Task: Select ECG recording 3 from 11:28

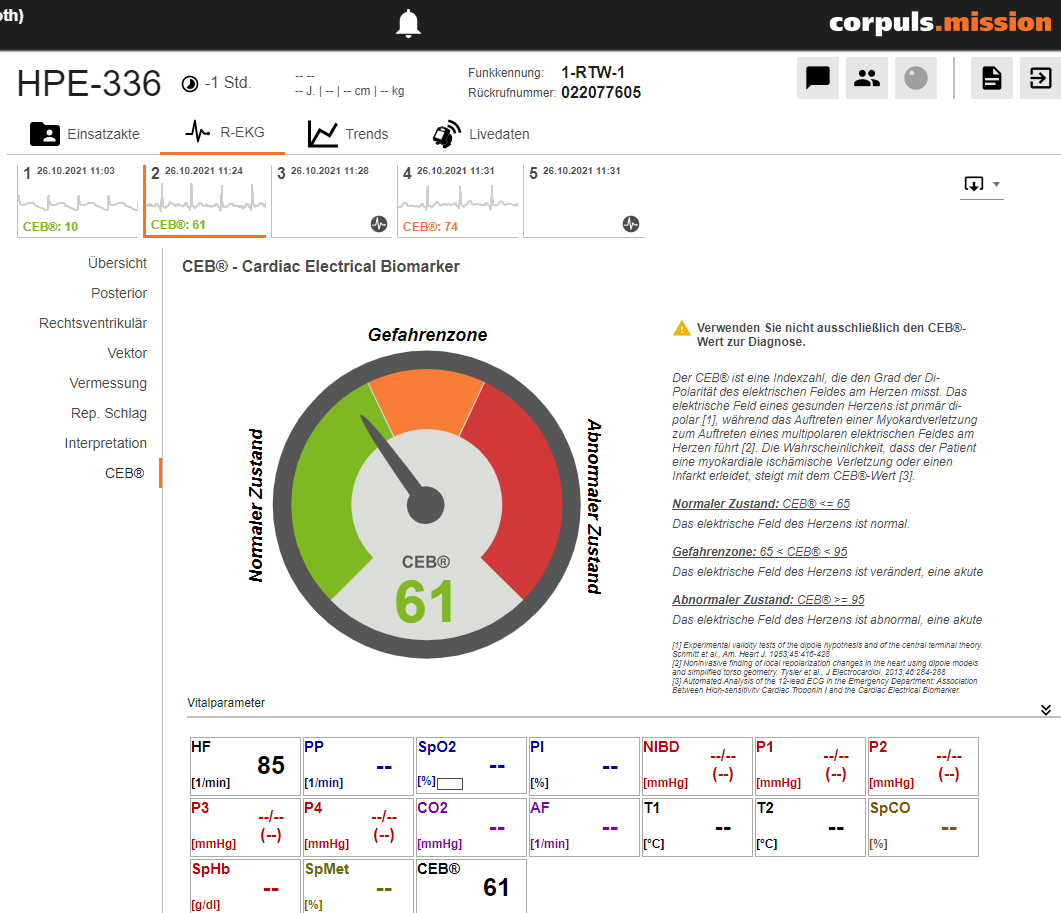Action: [332, 200]
